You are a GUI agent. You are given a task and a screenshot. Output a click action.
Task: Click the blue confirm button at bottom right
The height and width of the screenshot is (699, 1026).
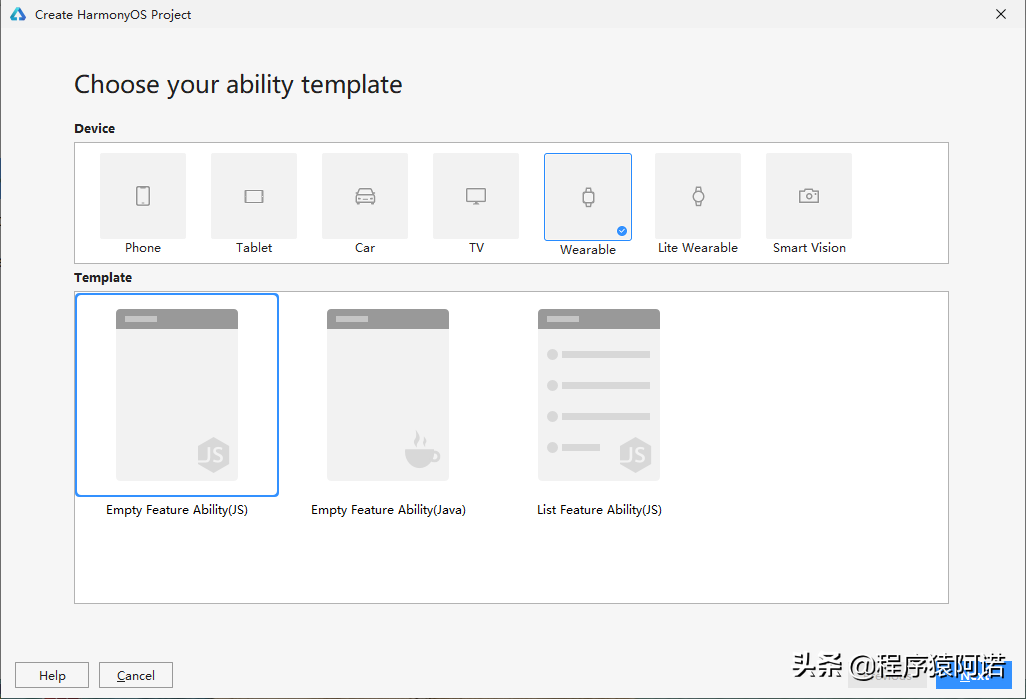point(974,675)
